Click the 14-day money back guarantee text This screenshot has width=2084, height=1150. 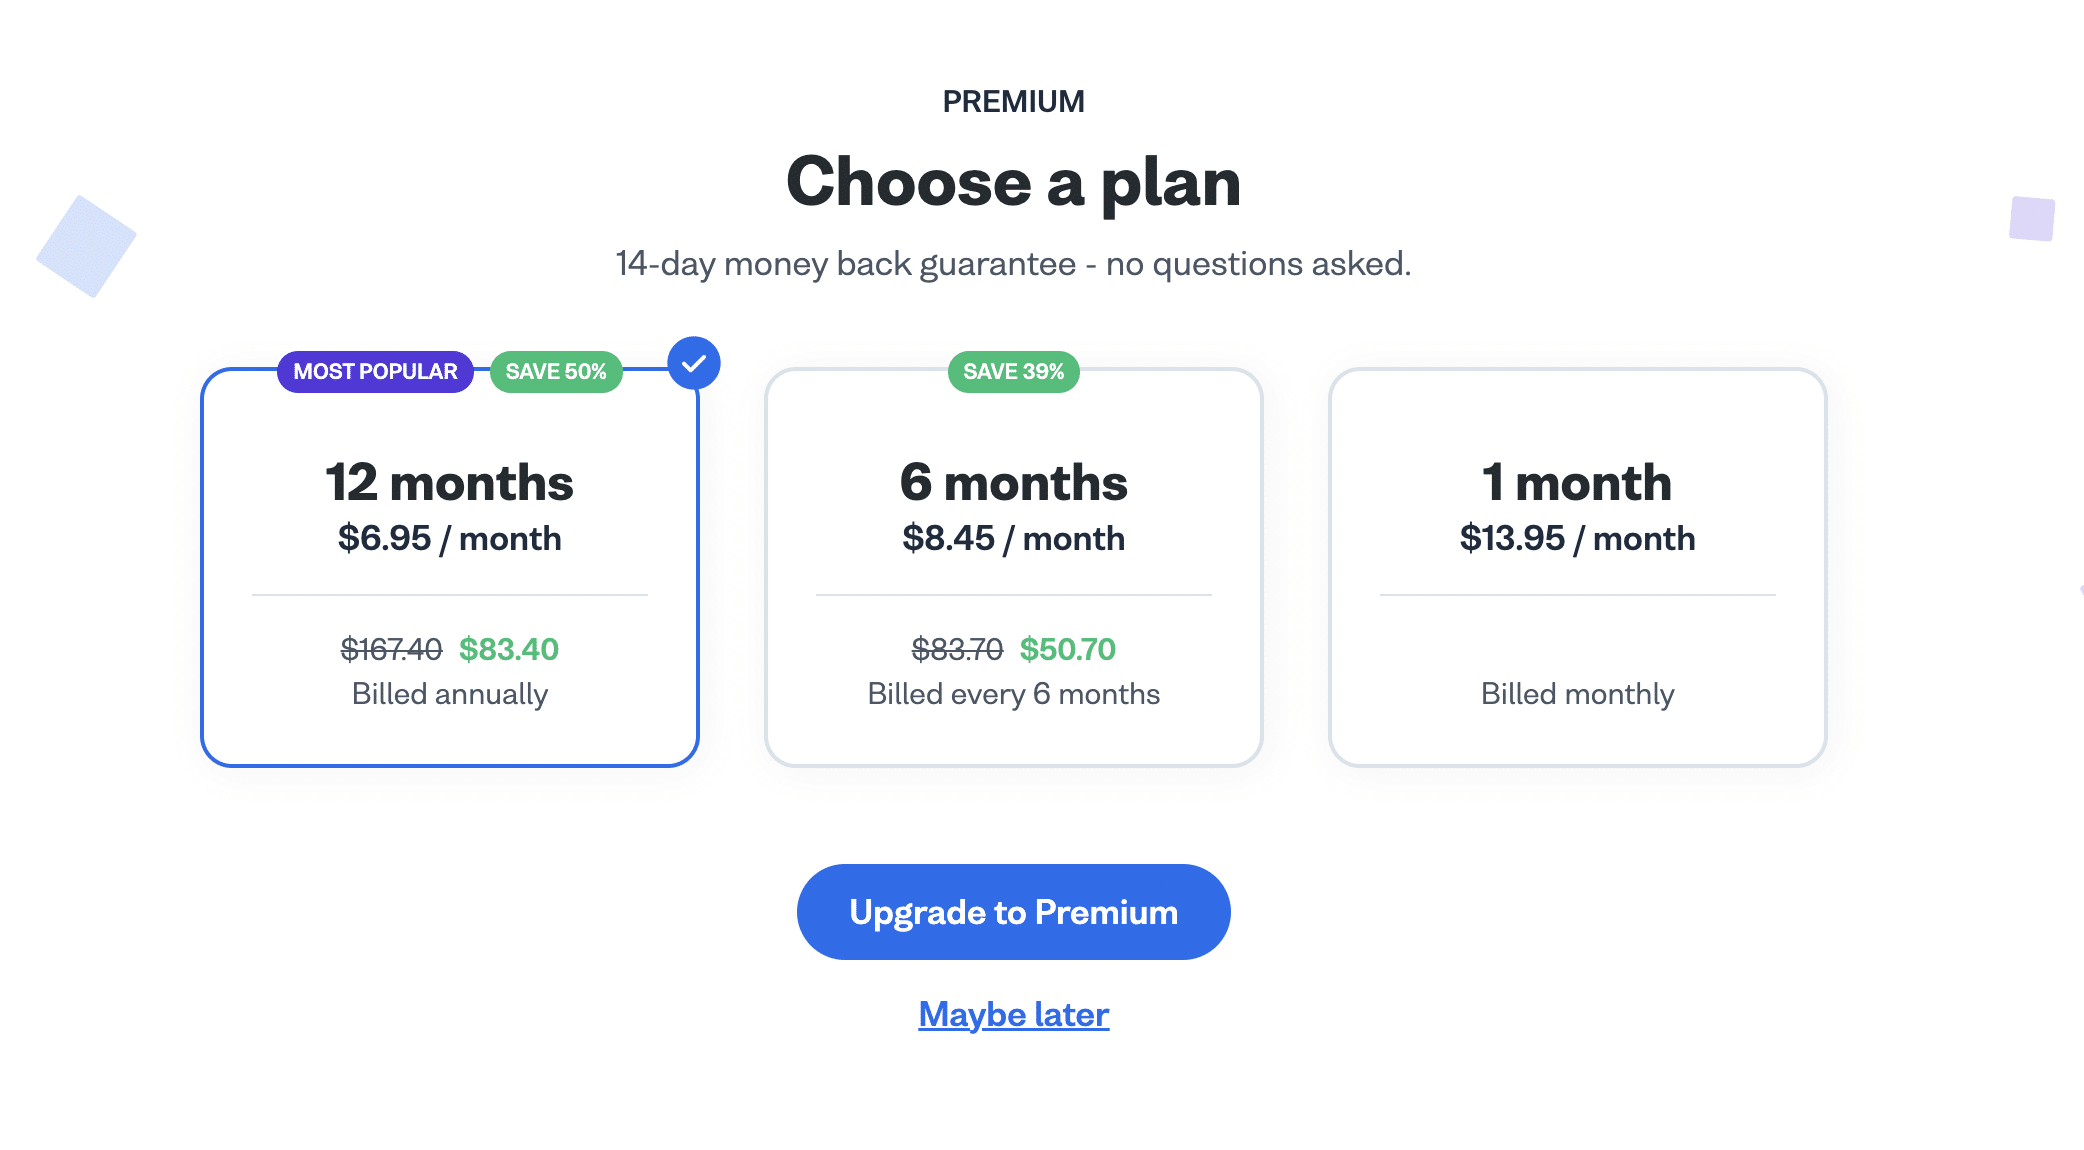click(1013, 264)
